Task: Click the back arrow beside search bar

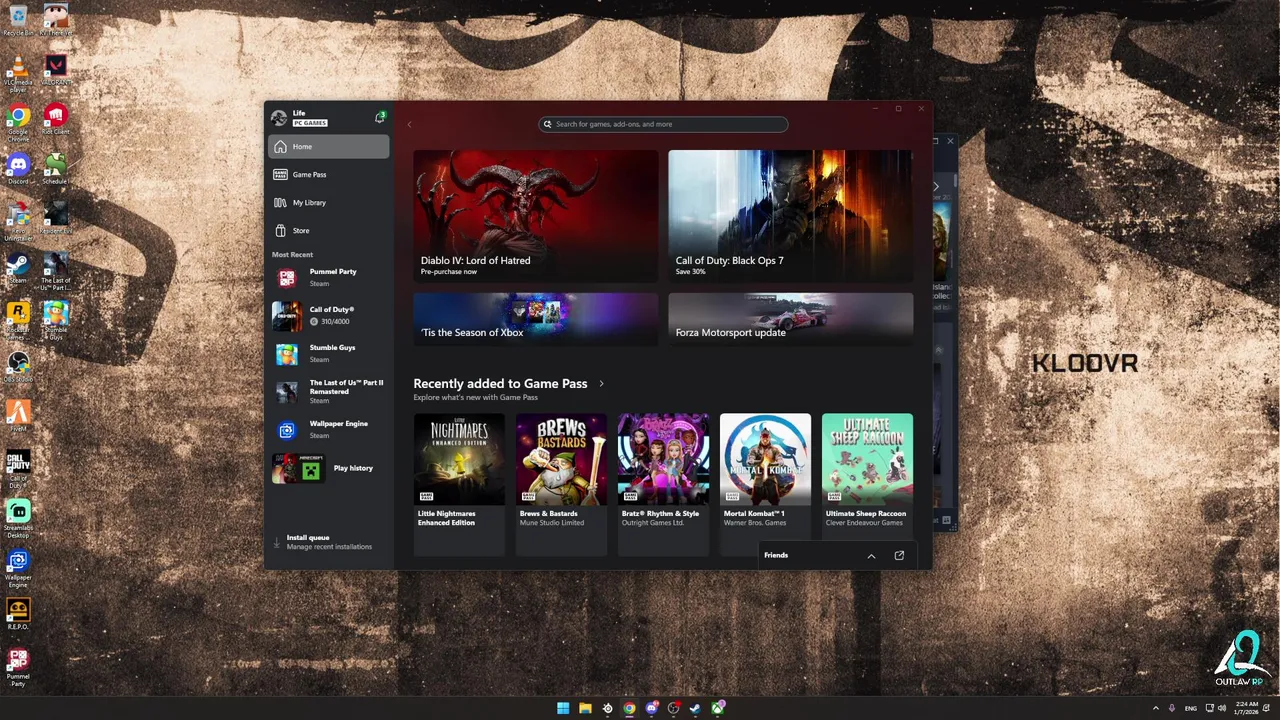Action: point(409,124)
